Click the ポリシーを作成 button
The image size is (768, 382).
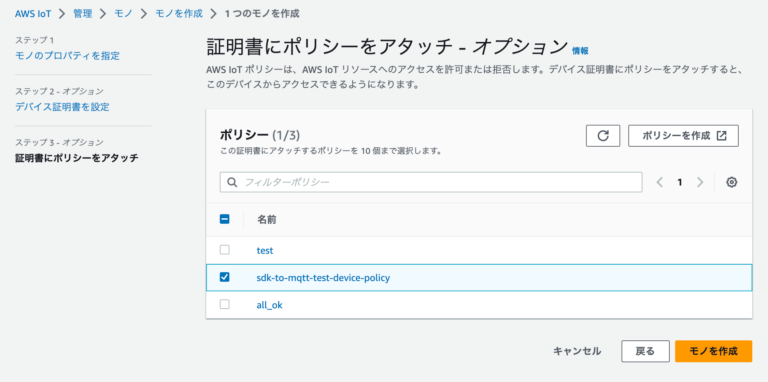pyautogui.click(x=683, y=136)
